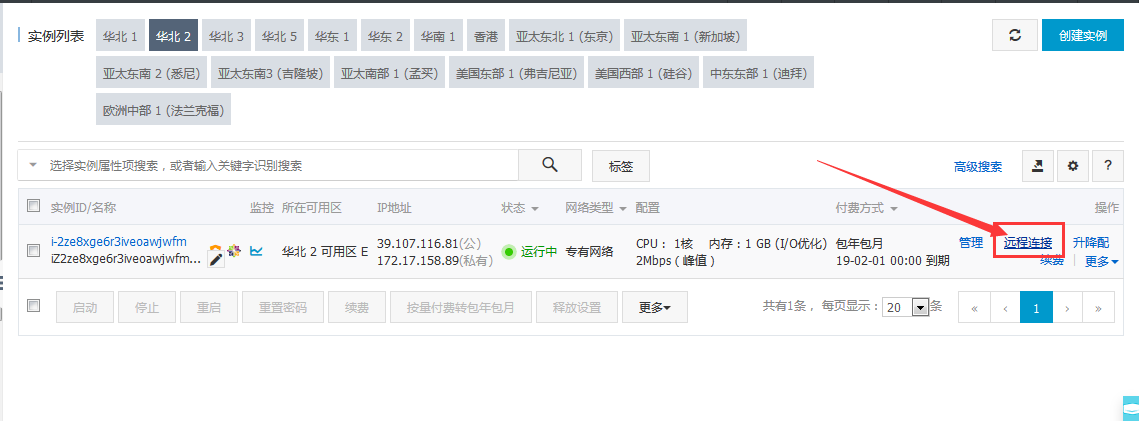Click the 升降配 link
Image resolution: width=1139 pixels, height=421 pixels.
[1091, 242]
